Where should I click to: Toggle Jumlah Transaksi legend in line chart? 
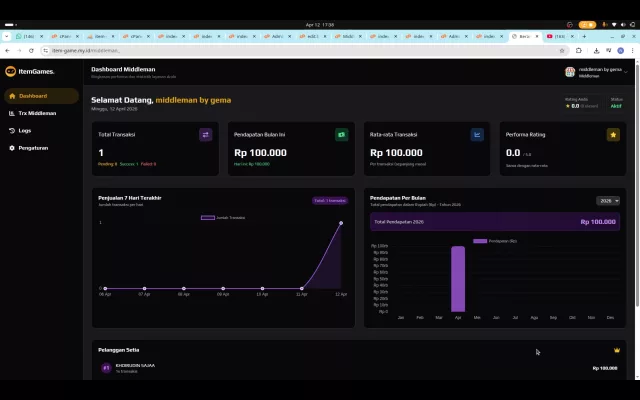[x=223, y=218]
